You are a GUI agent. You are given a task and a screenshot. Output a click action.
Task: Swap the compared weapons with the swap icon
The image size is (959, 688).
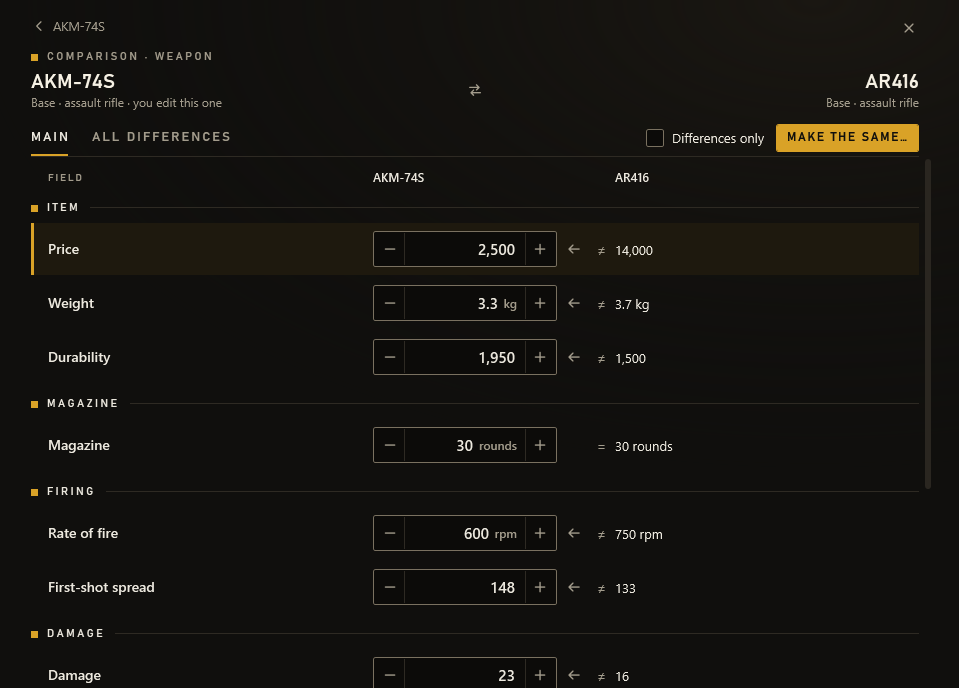point(475,91)
